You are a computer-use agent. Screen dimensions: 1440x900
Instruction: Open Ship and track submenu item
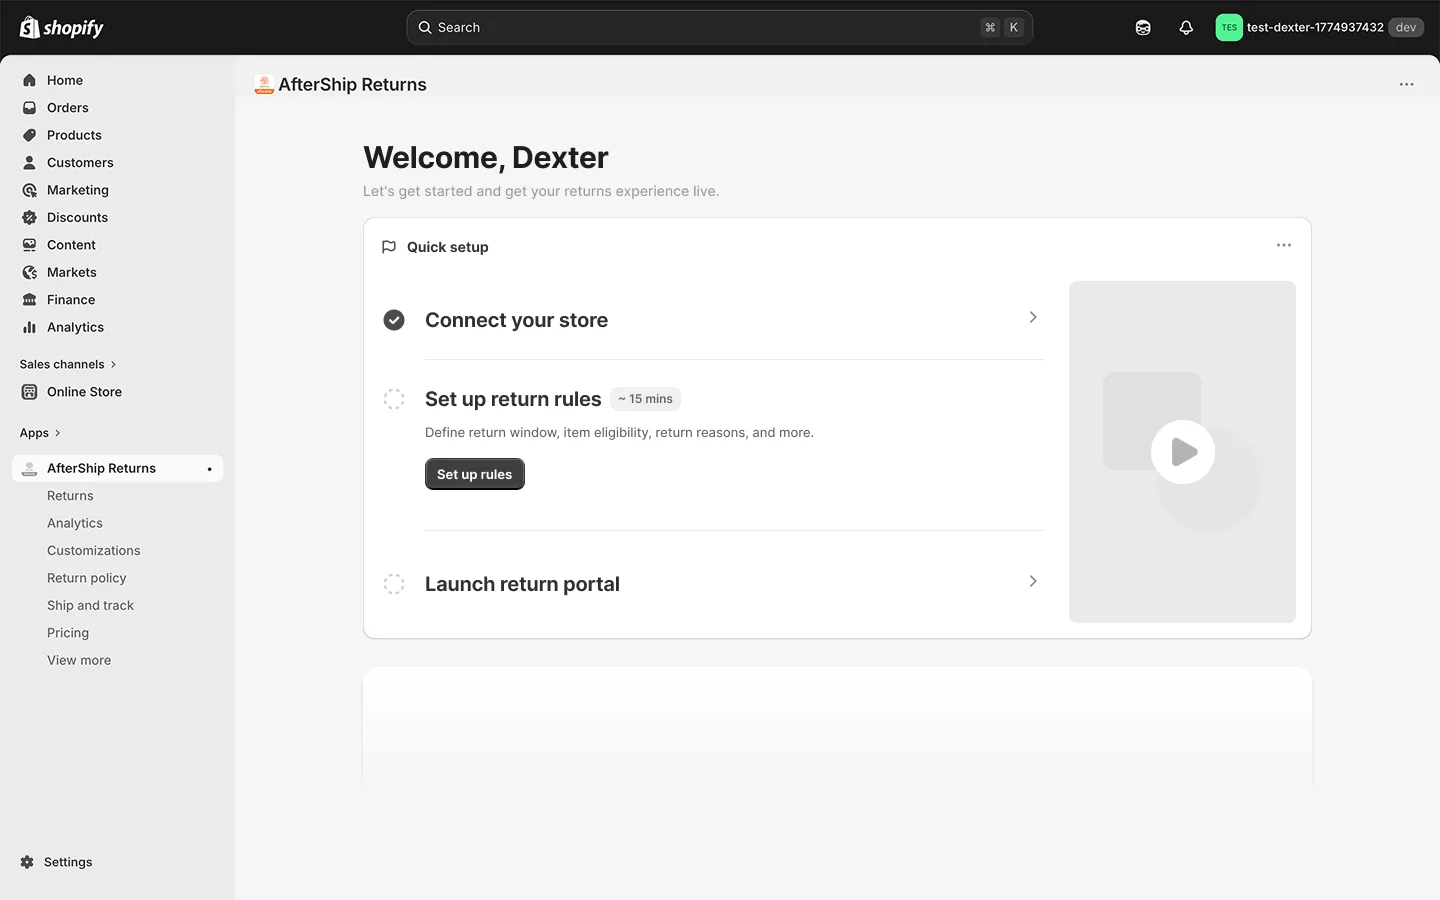pyautogui.click(x=90, y=606)
